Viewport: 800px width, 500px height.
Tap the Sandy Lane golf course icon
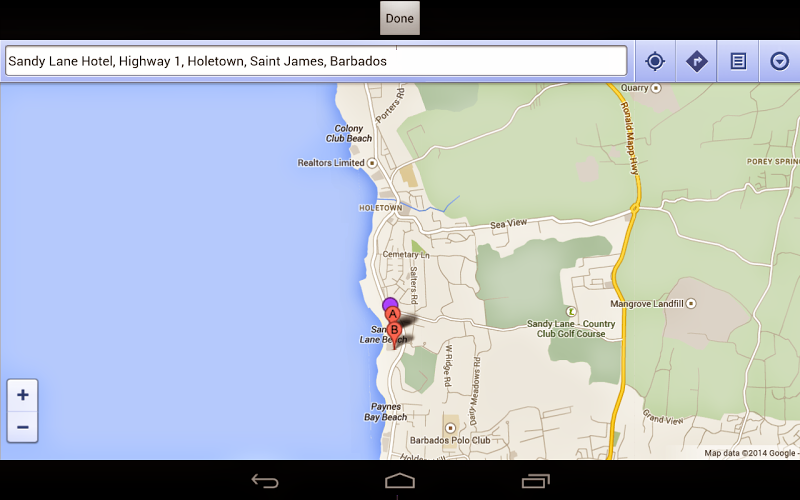pos(571,311)
